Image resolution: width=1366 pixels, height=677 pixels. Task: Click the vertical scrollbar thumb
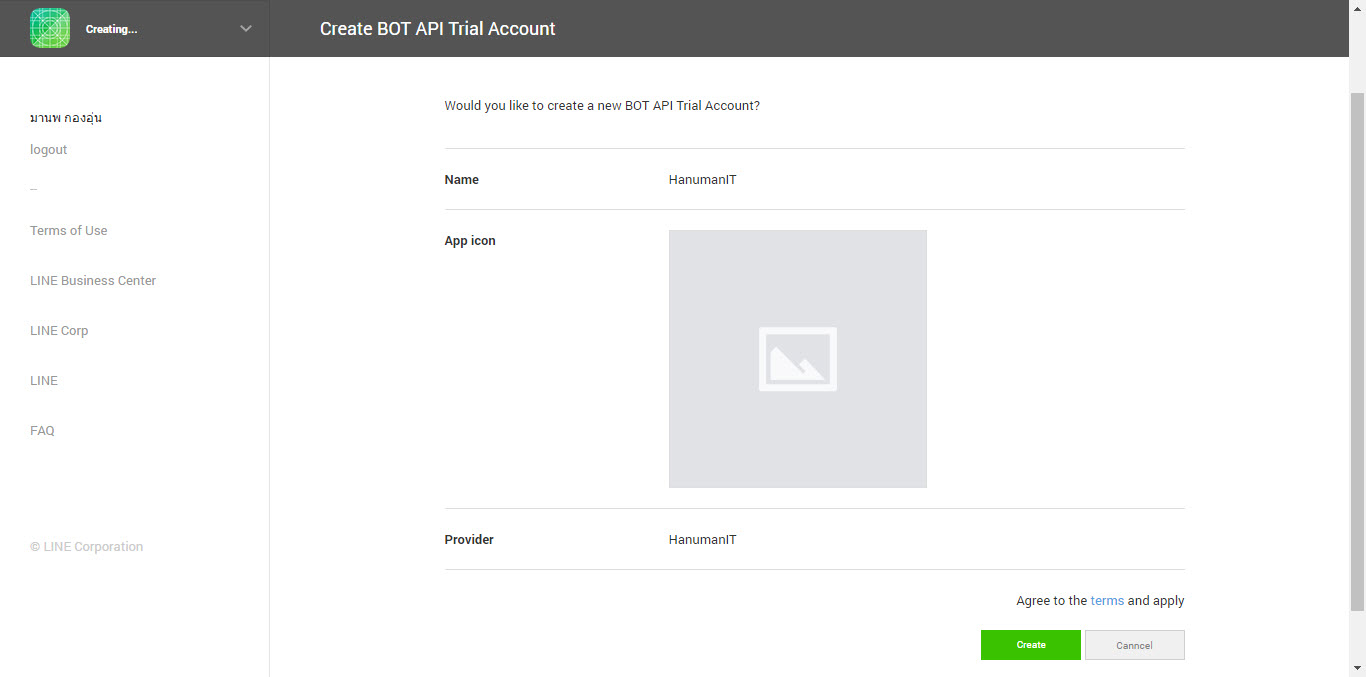pos(1357,350)
